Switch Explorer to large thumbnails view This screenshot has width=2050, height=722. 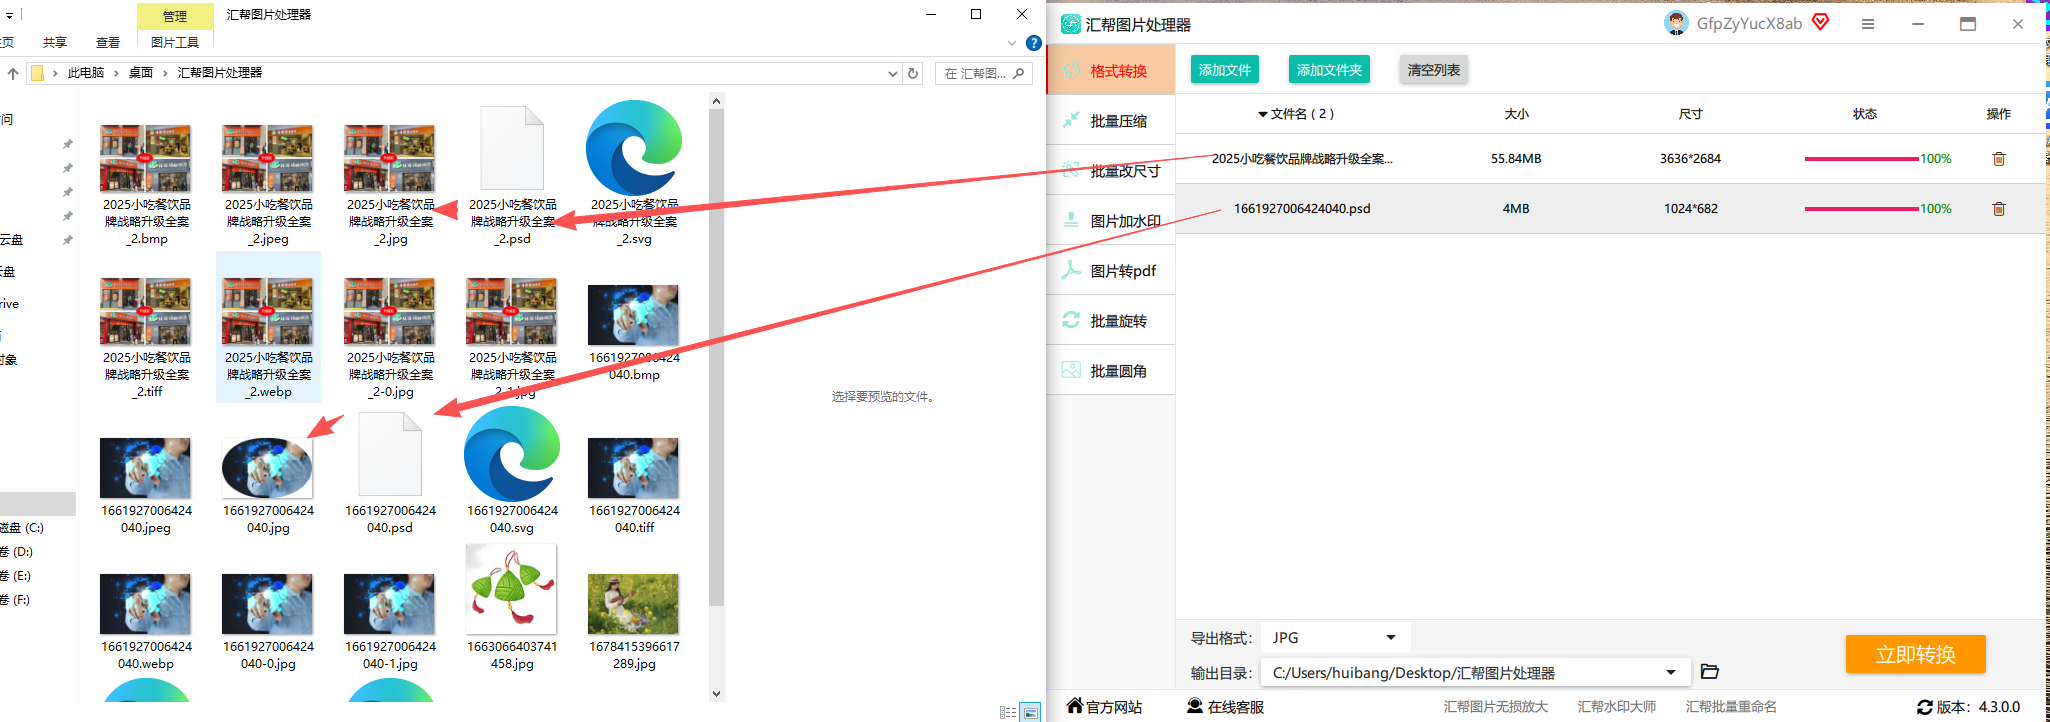tap(1030, 712)
